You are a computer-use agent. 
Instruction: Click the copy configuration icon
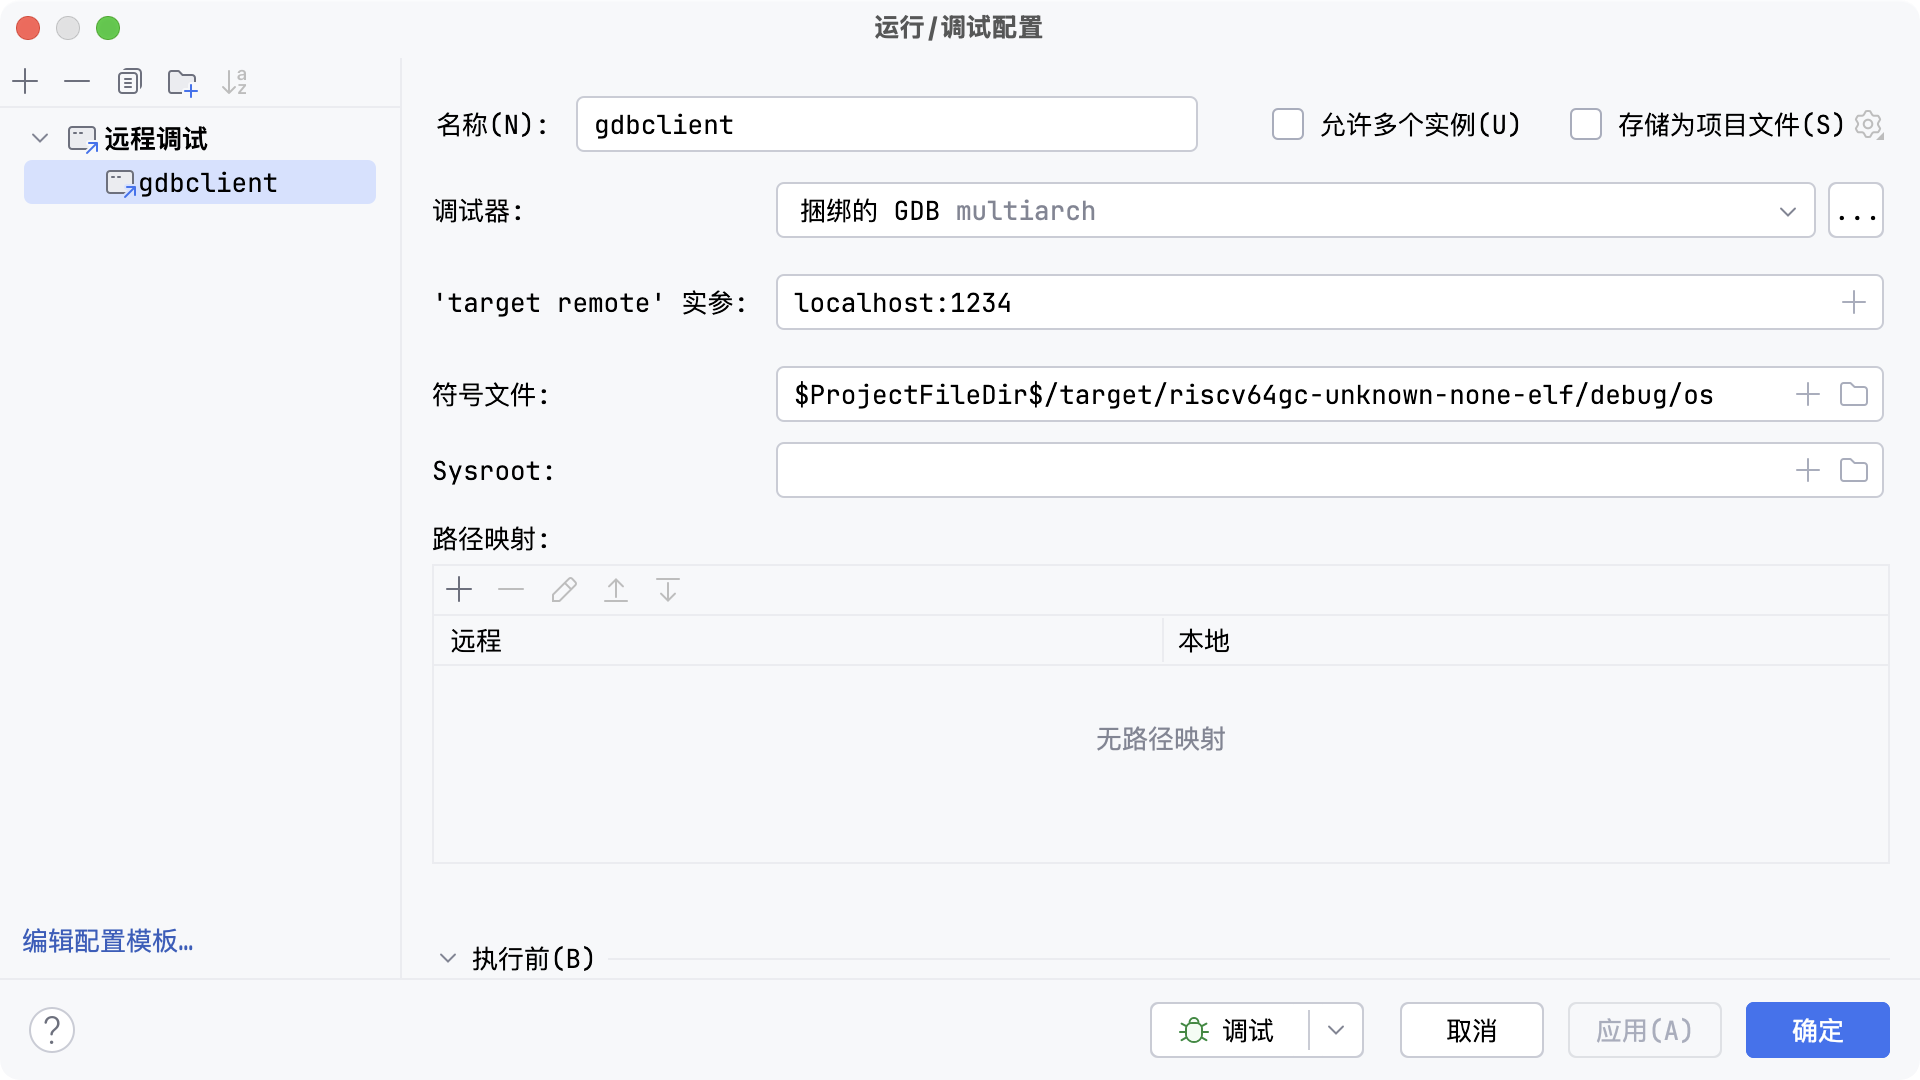(129, 81)
